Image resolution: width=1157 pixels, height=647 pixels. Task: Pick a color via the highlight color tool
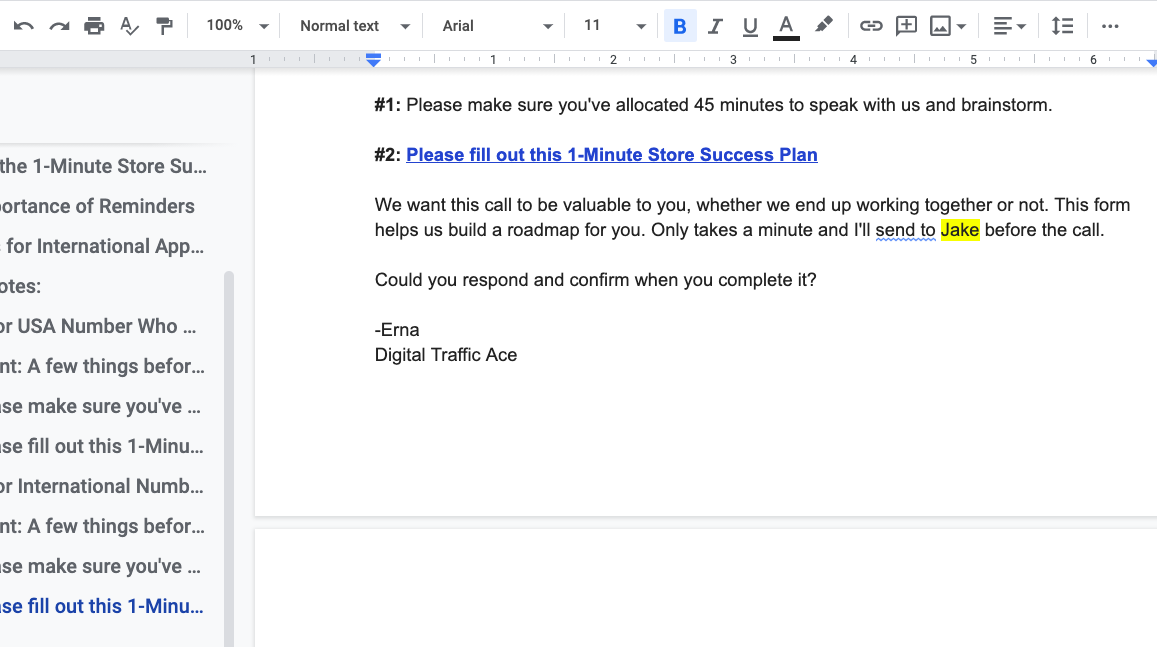coord(823,26)
